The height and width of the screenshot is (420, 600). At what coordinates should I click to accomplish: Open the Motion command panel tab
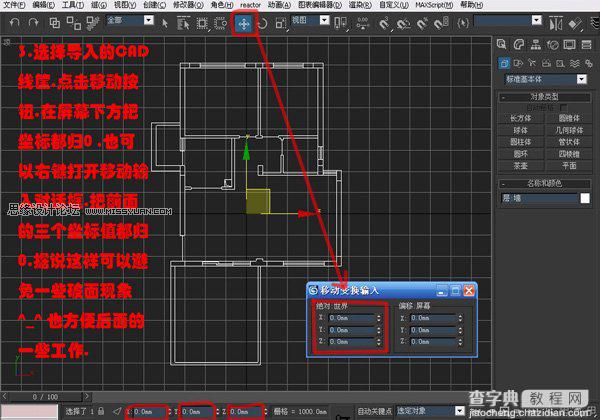pyautogui.click(x=553, y=44)
